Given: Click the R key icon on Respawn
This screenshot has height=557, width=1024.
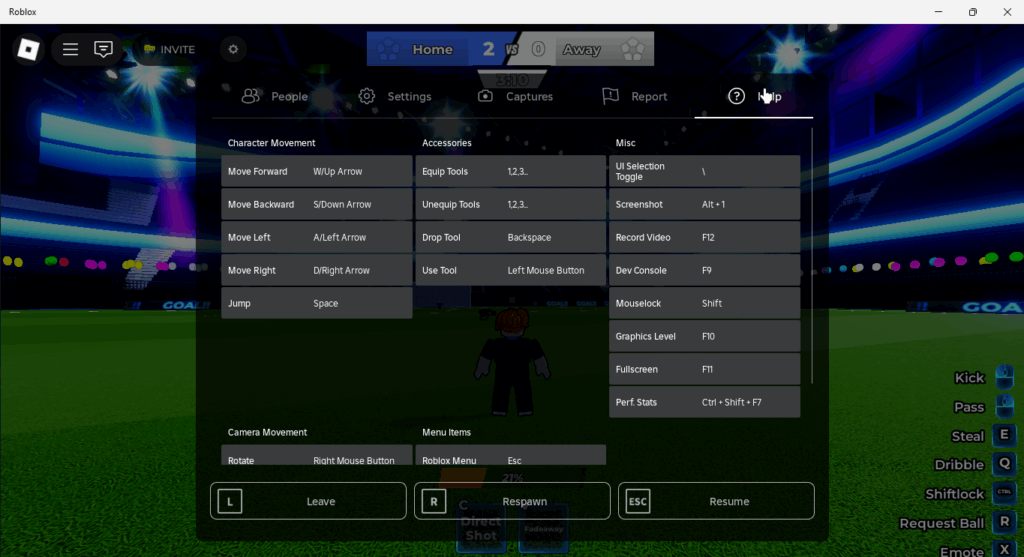Looking at the screenshot, I should (434, 501).
